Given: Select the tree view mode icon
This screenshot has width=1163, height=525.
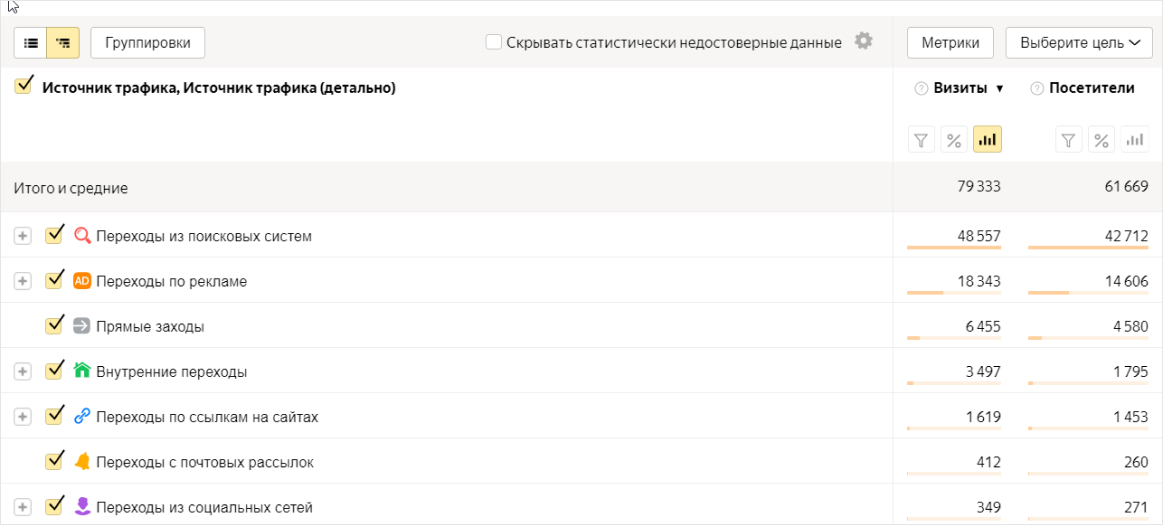Looking at the screenshot, I should coord(63,43).
